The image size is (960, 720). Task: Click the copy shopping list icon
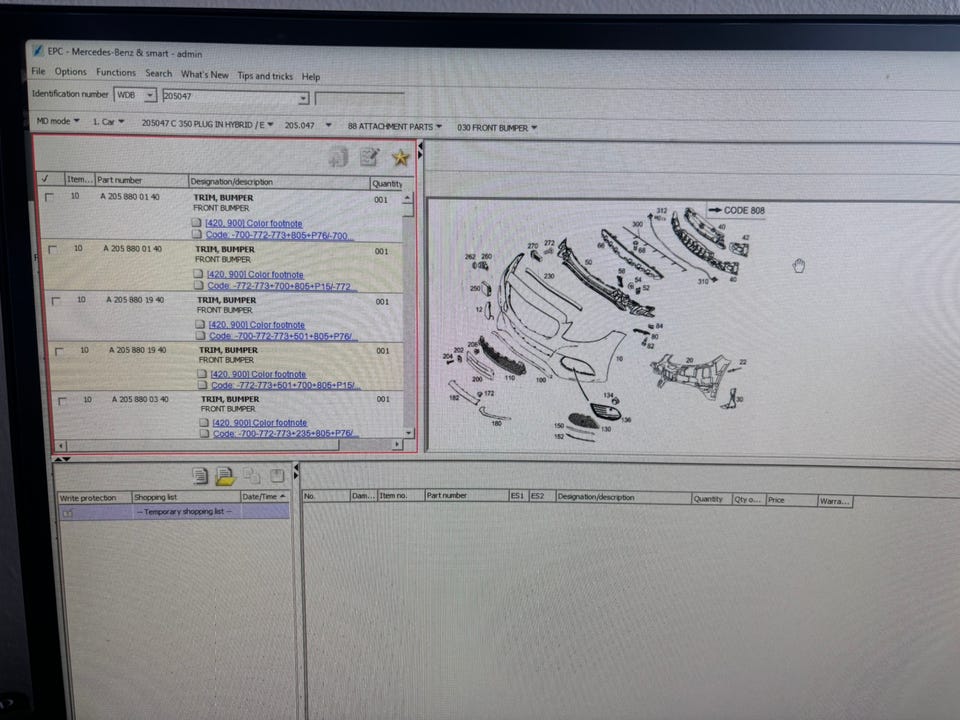(x=252, y=476)
